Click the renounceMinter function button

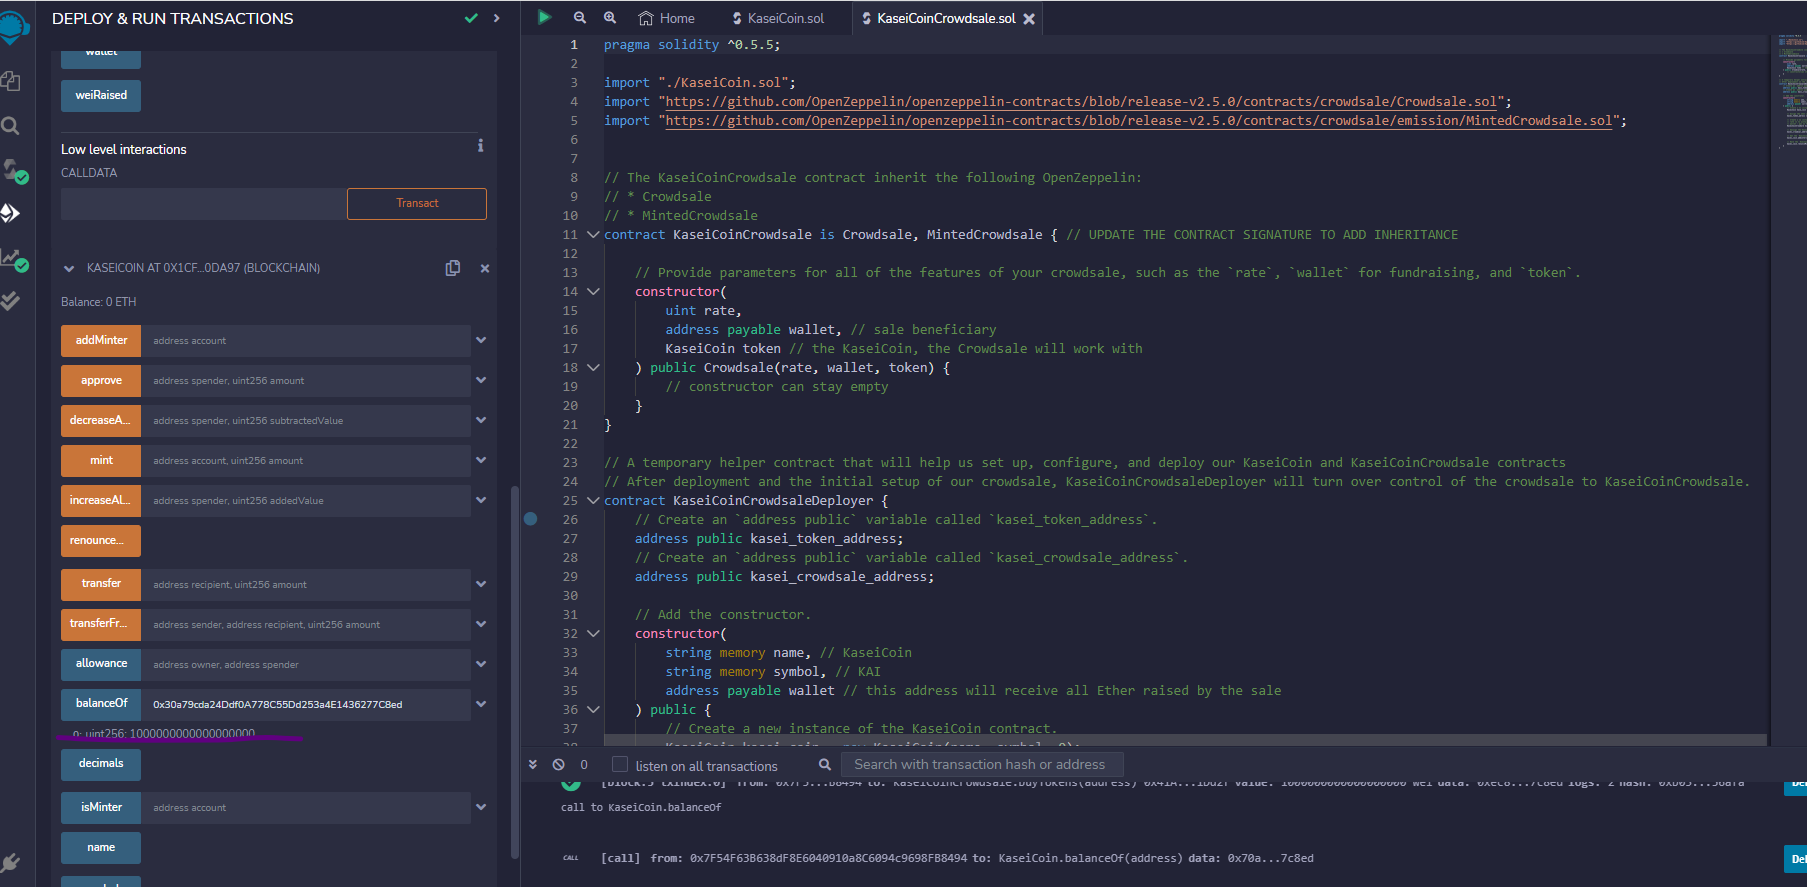(x=101, y=541)
